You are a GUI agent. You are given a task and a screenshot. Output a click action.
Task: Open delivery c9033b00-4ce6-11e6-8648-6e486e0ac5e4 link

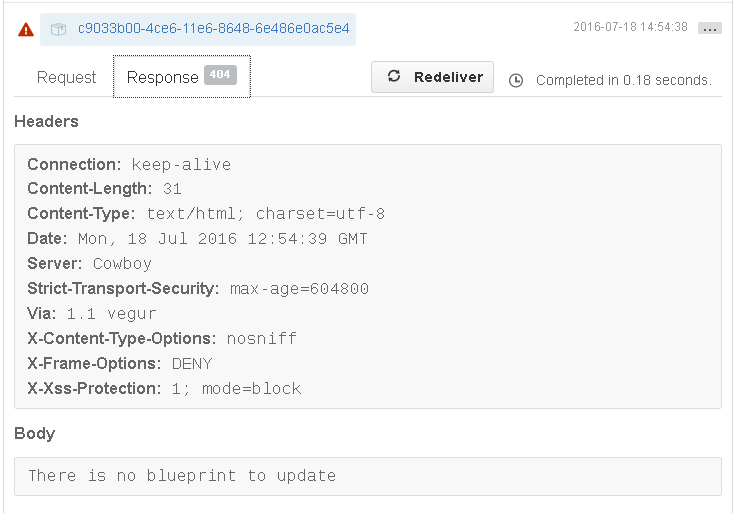tap(214, 29)
